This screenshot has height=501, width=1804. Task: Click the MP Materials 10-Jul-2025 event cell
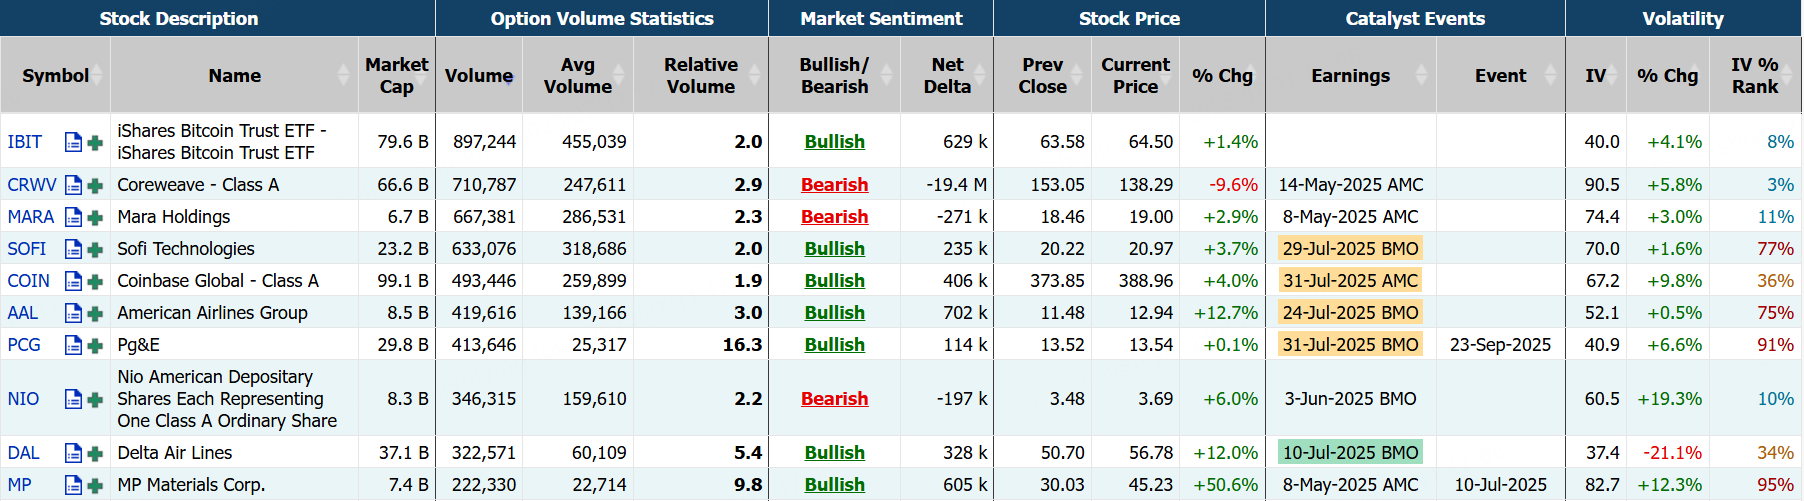click(x=1500, y=485)
